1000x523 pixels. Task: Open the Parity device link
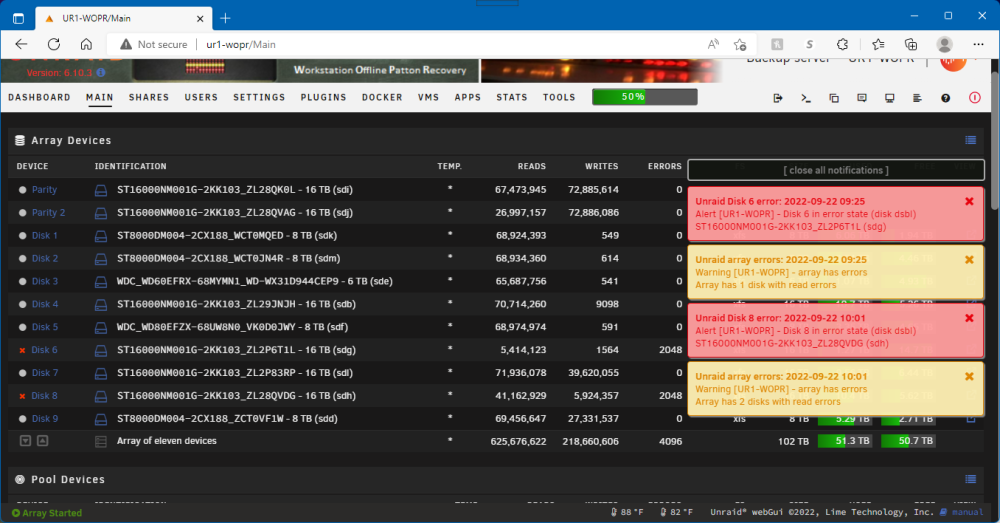[x=44, y=190]
